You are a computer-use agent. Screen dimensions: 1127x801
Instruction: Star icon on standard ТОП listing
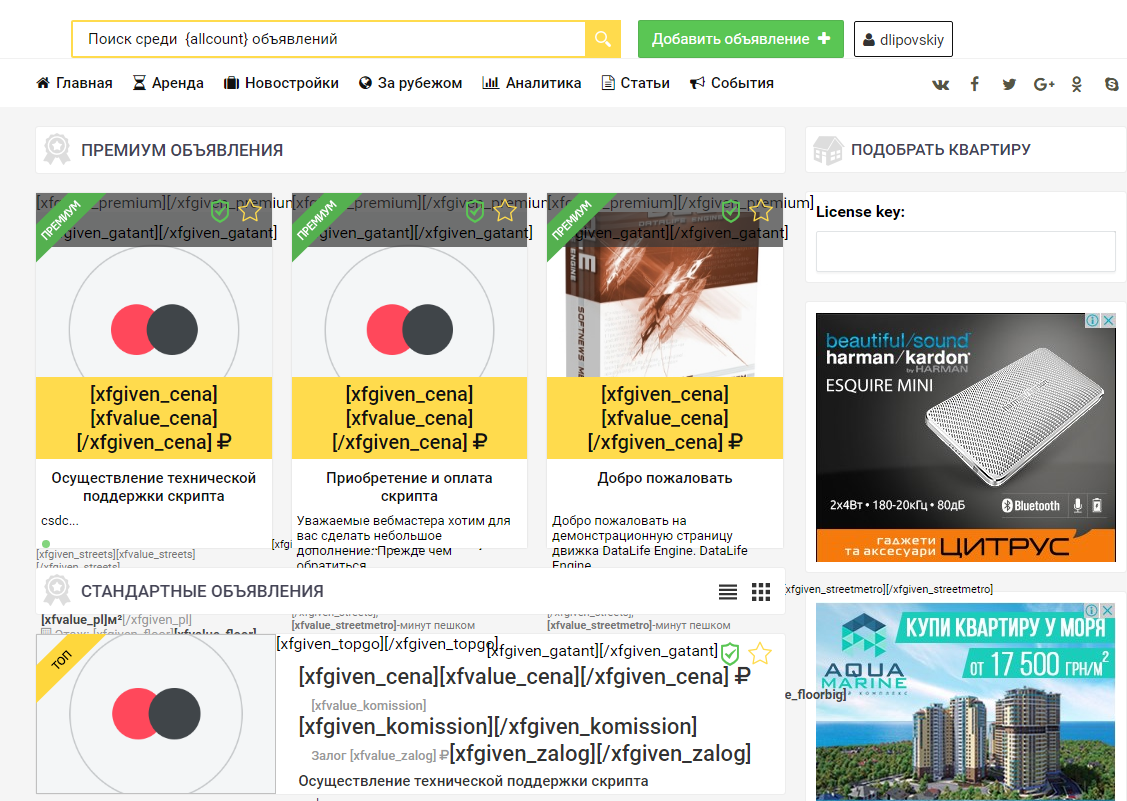click(x=760, y=654)
